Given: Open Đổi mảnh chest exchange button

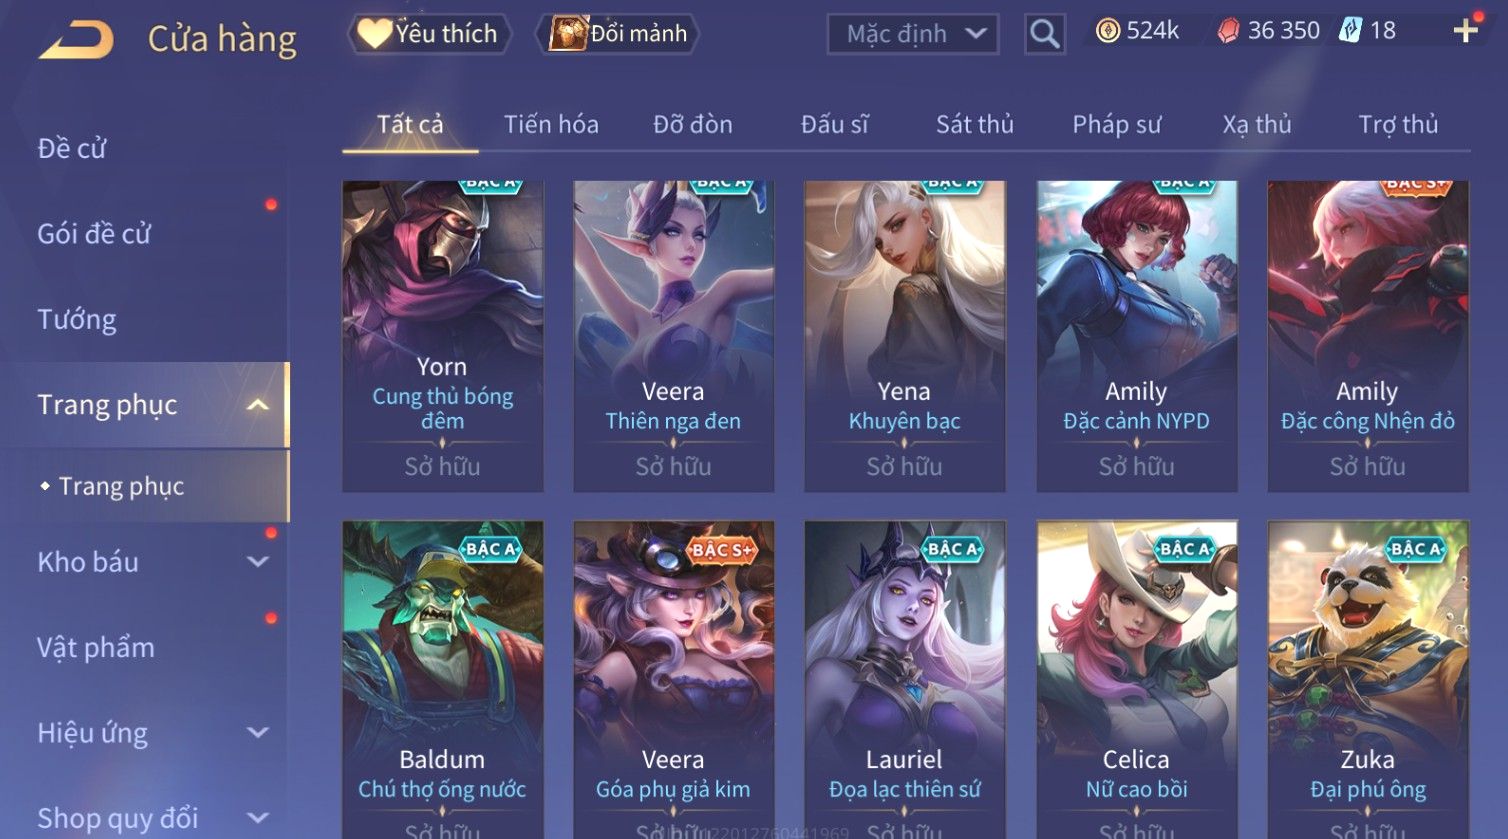Looking at the screenshot, I should [618, 34].
